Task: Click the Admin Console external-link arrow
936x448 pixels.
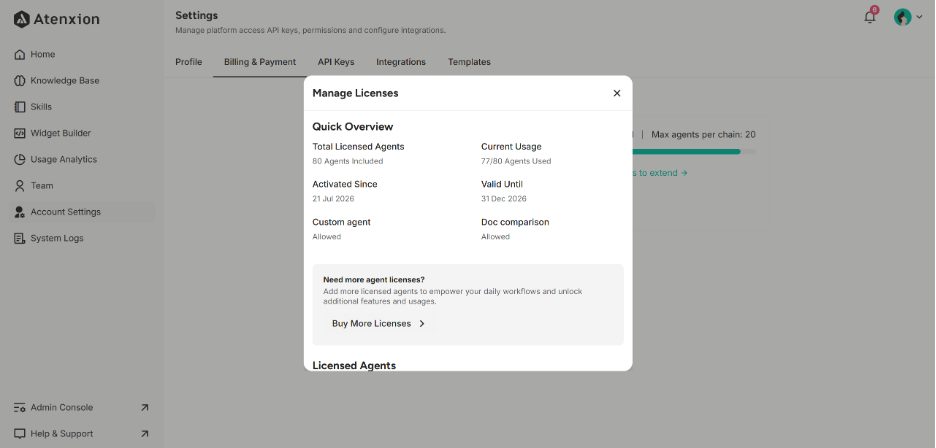Action: 144,407
